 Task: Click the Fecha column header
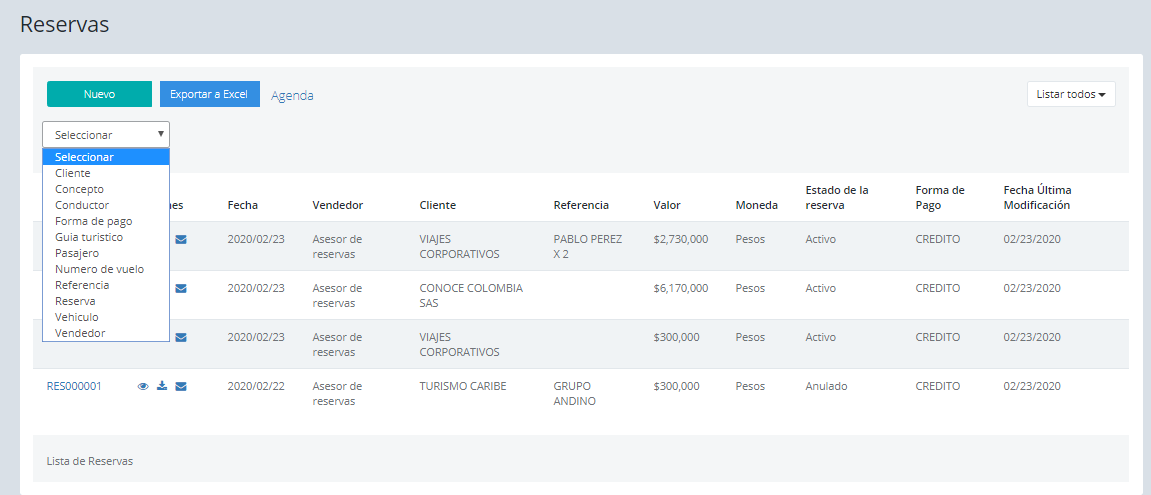point(242,205)
